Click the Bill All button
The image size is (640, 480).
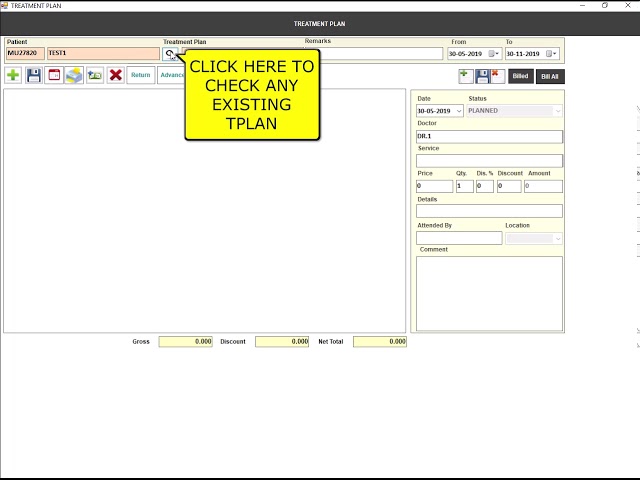(550, 76)
